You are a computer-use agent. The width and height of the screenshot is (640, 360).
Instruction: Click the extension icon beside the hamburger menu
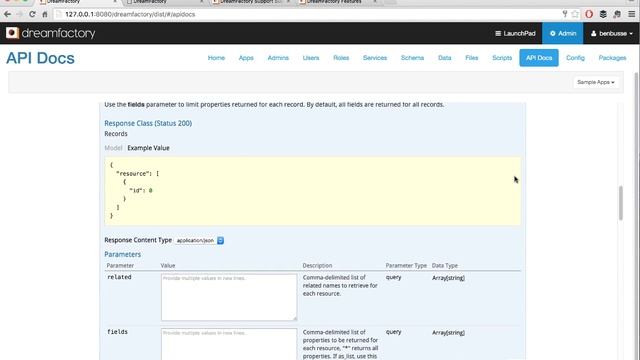[x=617, y=14]
